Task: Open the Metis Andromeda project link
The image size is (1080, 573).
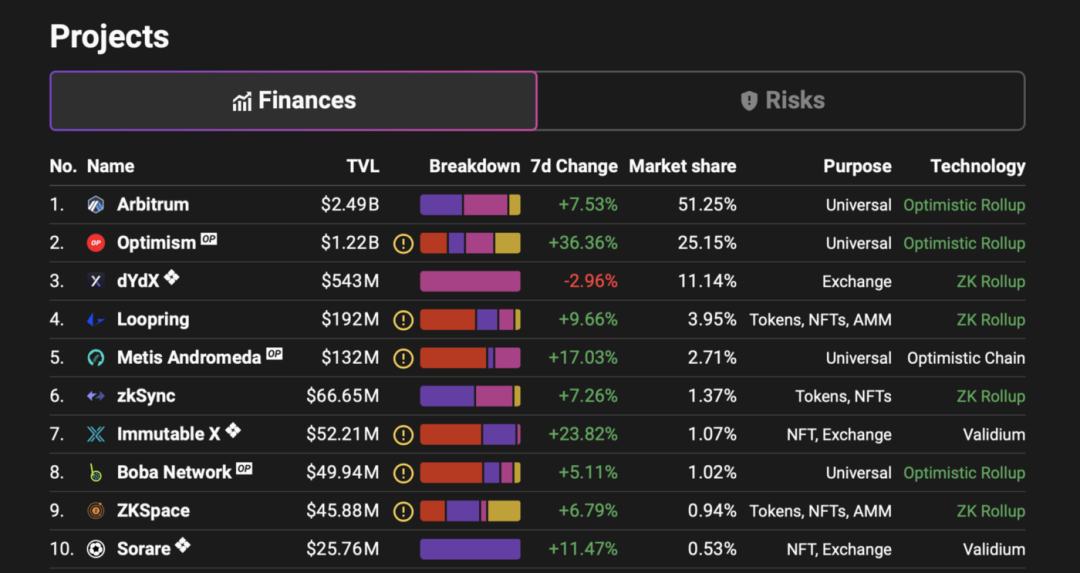Action: coord(189,358)
